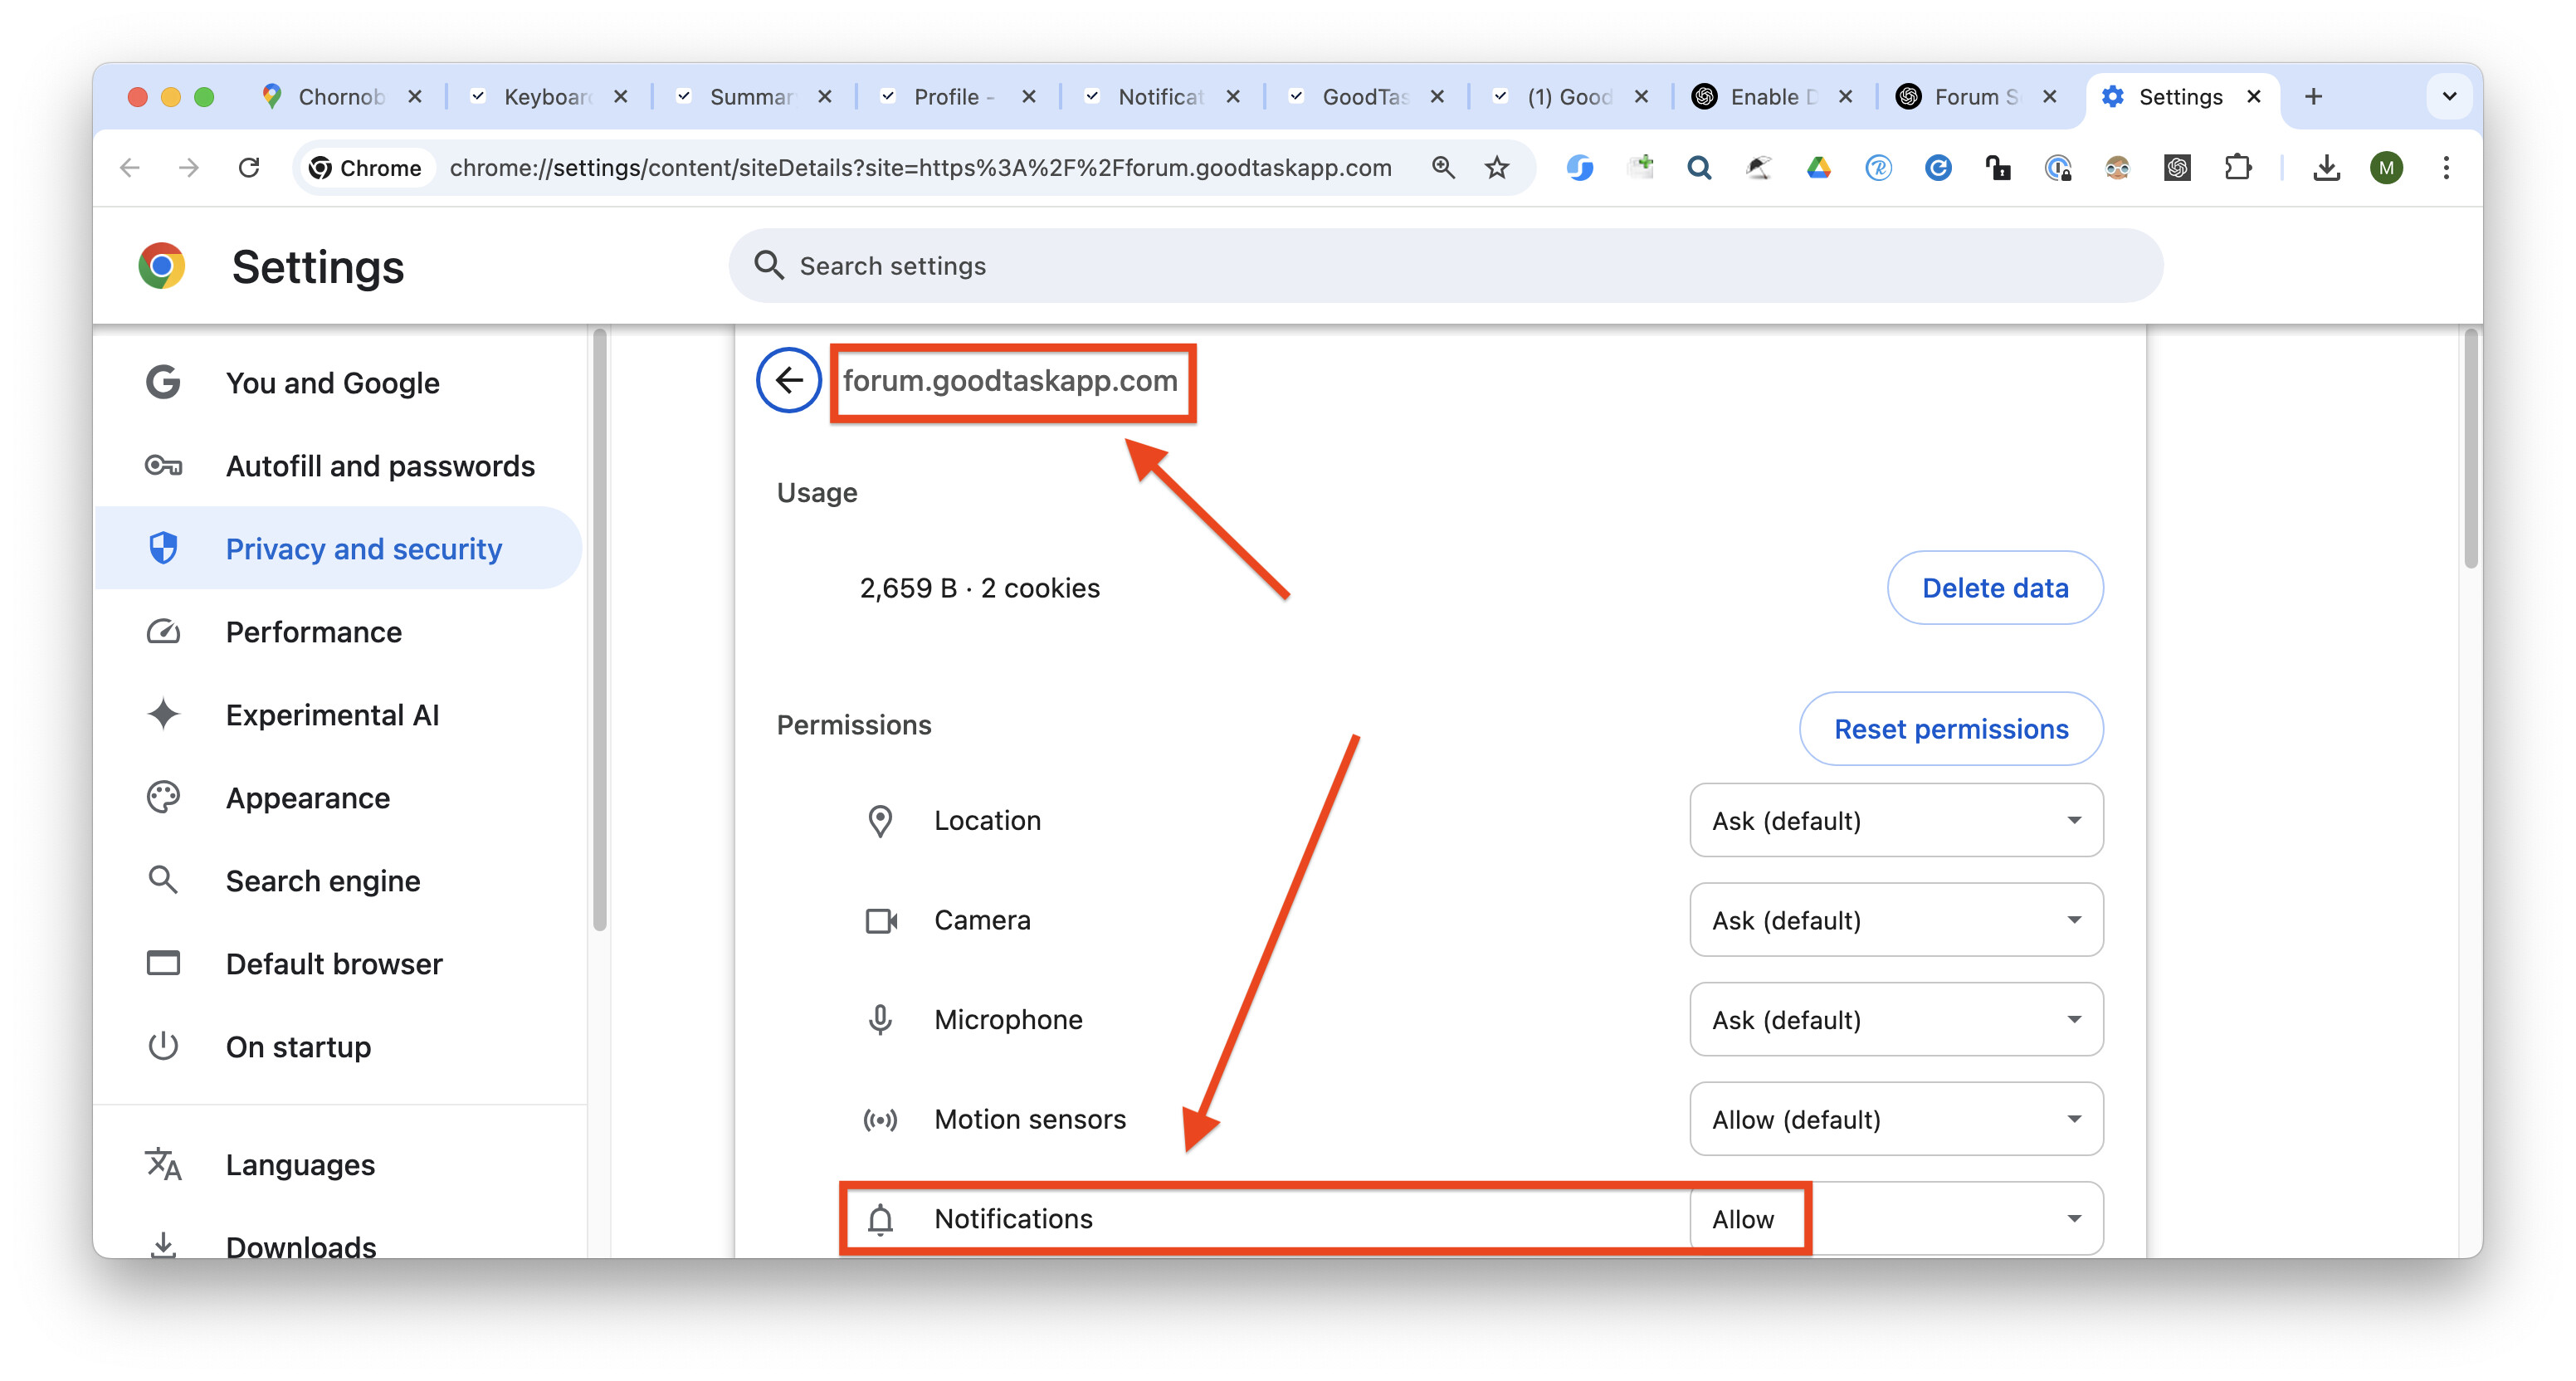2576x1381 pixels.
Task: Click the Chrome logo beside Settings
Action: pyautogui.click(x=162, y=266)
